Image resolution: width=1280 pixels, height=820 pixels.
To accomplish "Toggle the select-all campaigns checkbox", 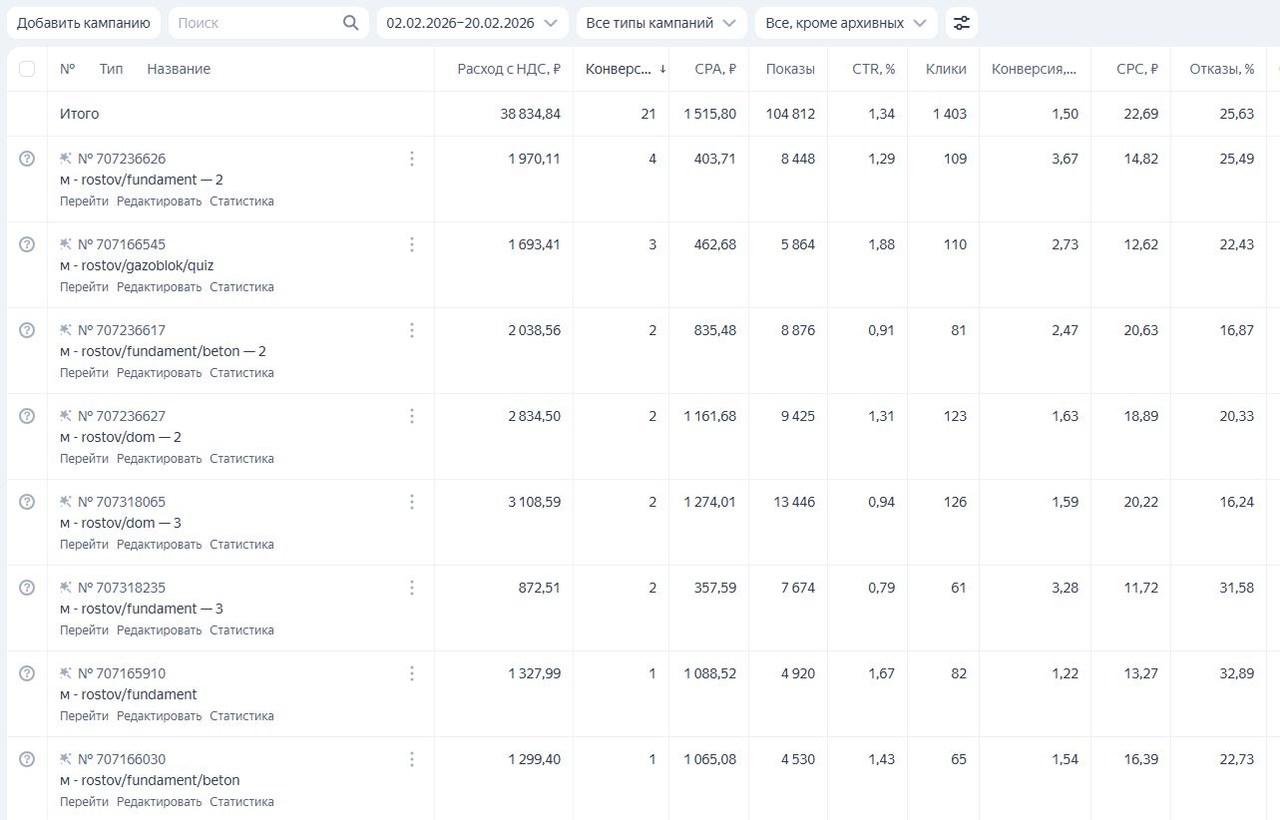I will [27, 69].
